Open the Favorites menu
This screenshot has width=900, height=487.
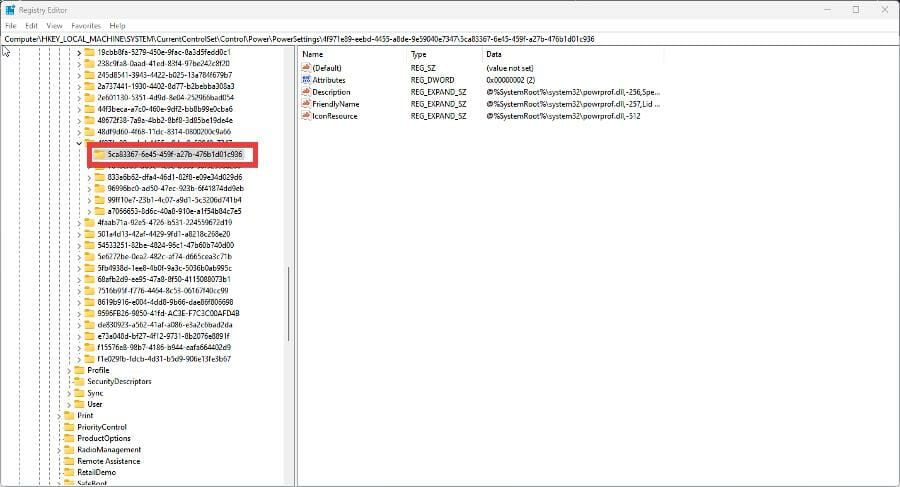pos(86,26)
